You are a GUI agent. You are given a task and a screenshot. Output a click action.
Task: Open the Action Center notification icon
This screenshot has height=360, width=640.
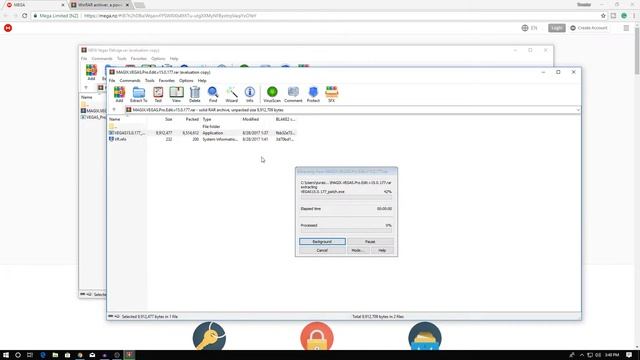coord(629,355)
